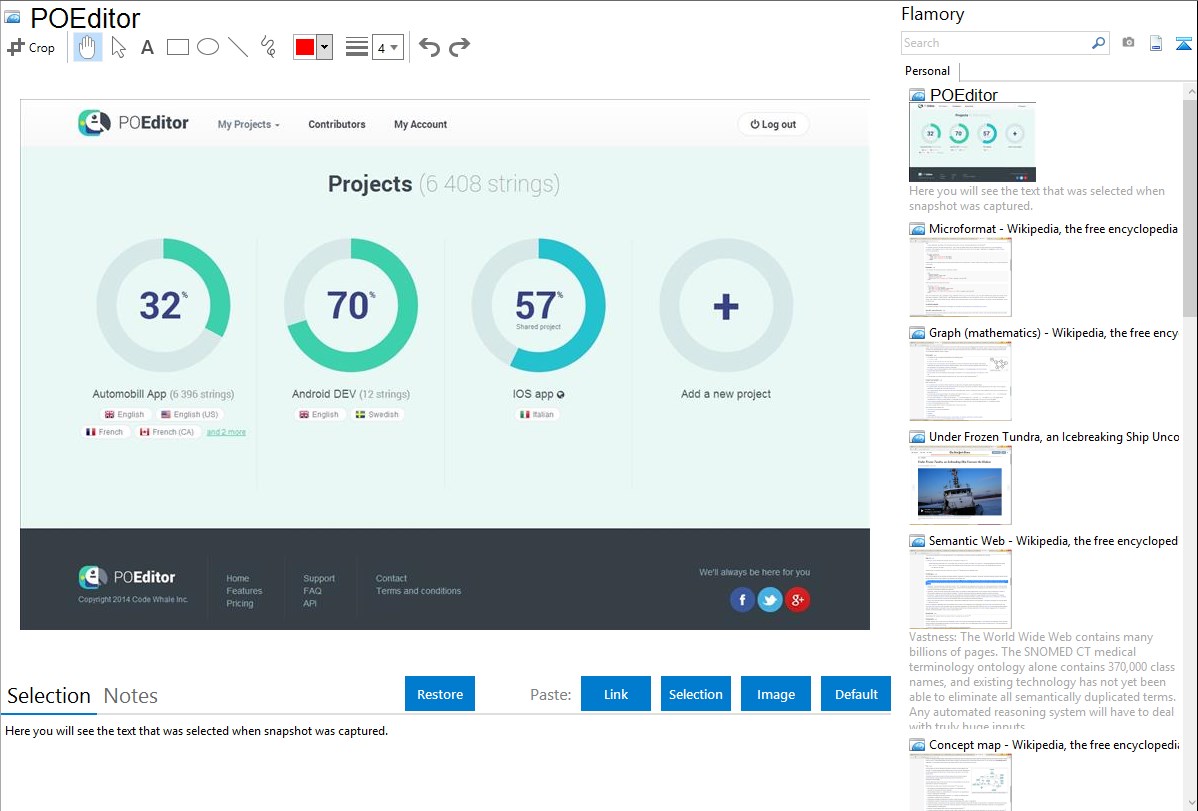Open the Contributors menu item

pyautogui.click(x=337, y=125)
